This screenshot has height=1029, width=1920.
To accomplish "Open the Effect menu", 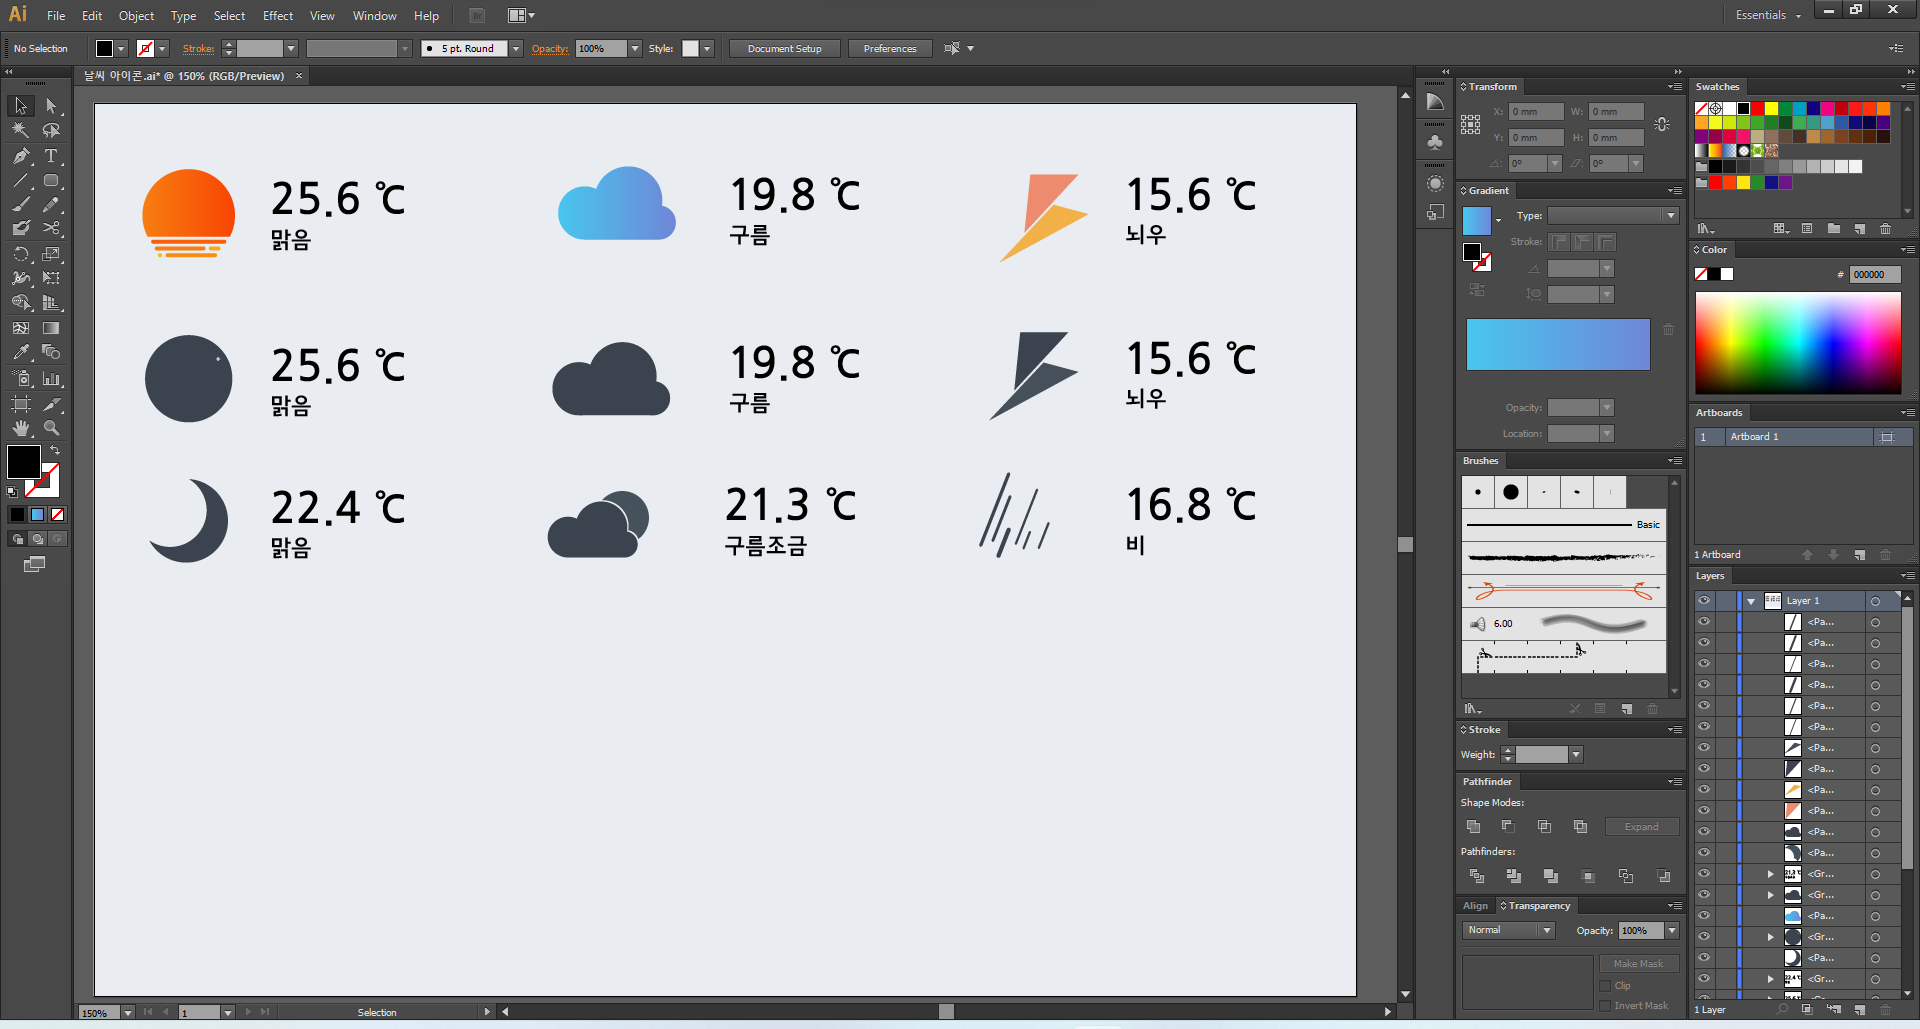I will (278, 16).
